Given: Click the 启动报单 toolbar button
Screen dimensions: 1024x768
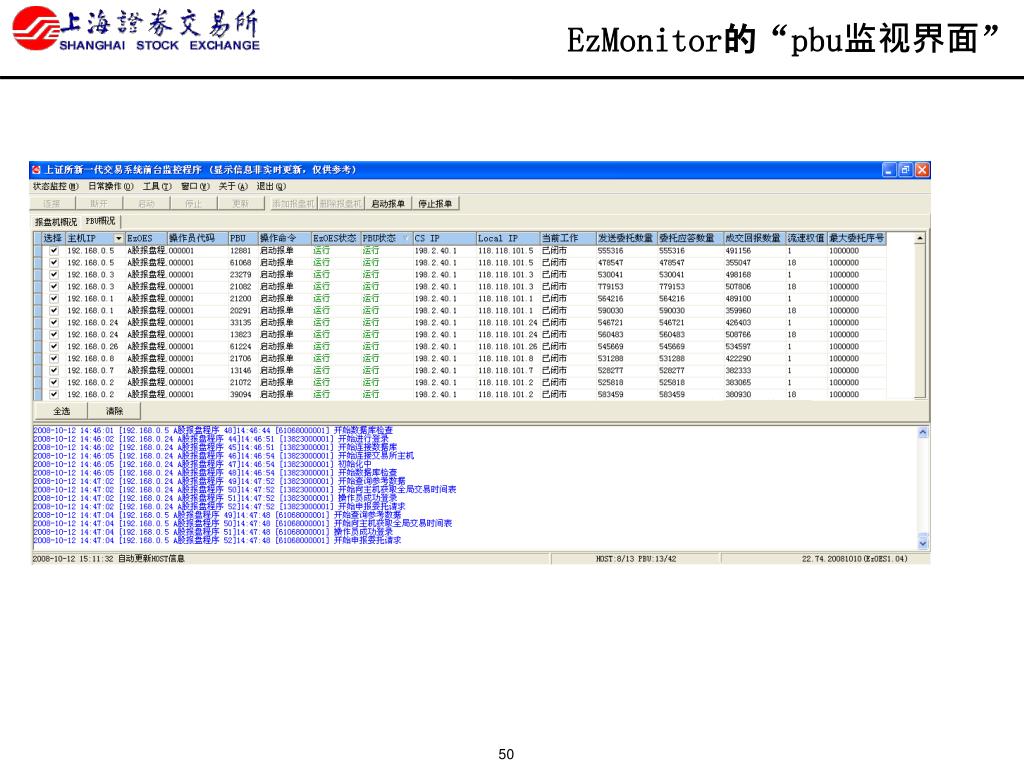Looking at the screenshot, I should pyautogui.click(x=388, y=204).
